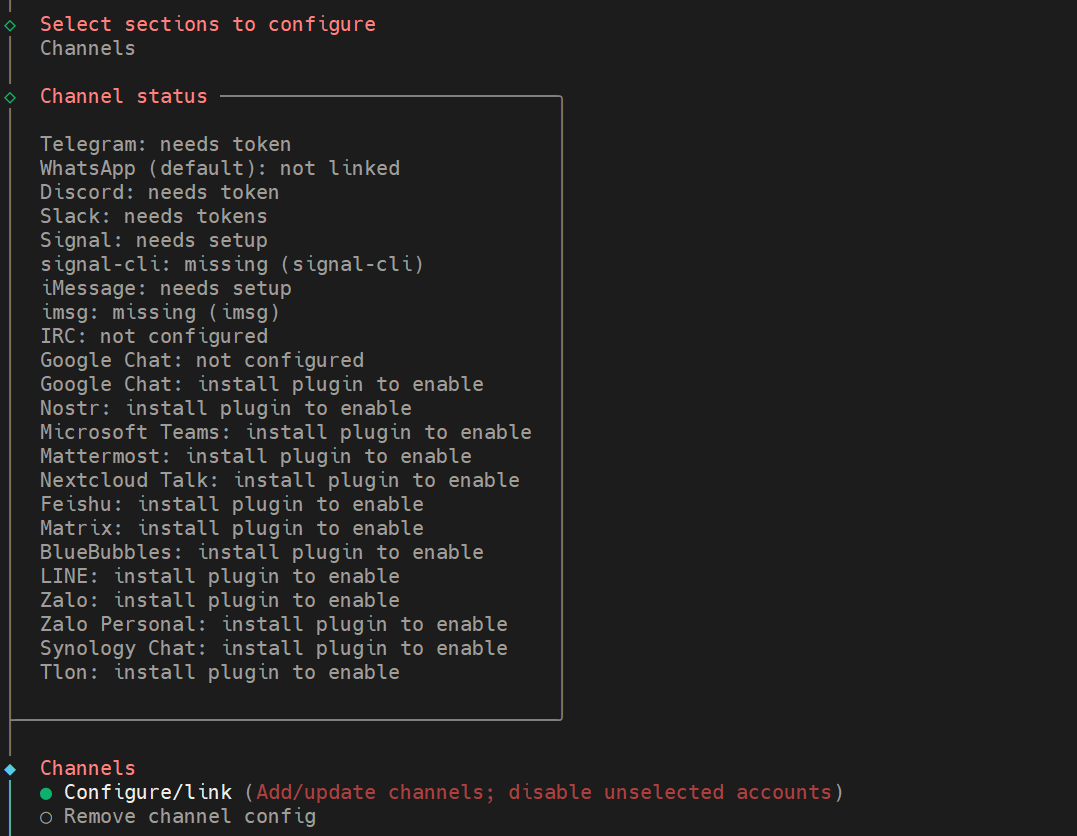Click the green diamond beside Channel status
The width and height of the screenshot is (1077, 836).
(x=10, y=97)
